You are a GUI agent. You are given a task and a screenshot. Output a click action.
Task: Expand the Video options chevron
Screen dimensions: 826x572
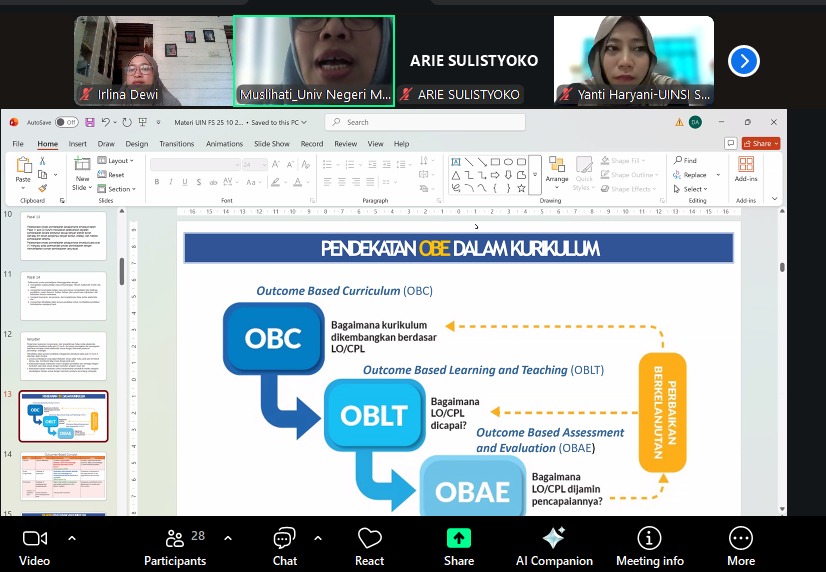pos(71,537)
